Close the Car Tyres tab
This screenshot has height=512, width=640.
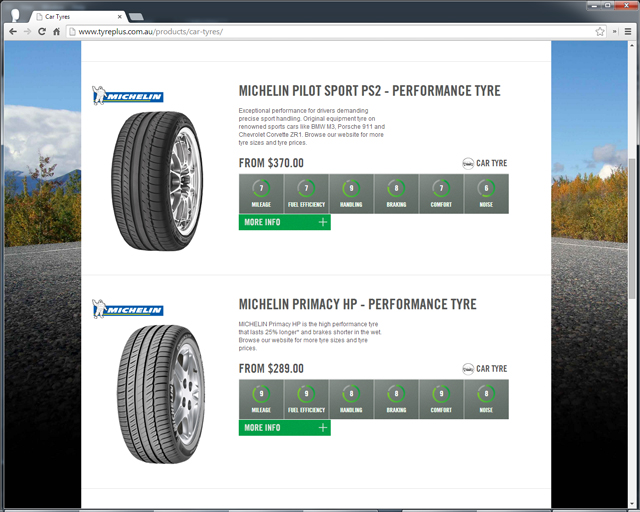(x=120, y=17)
